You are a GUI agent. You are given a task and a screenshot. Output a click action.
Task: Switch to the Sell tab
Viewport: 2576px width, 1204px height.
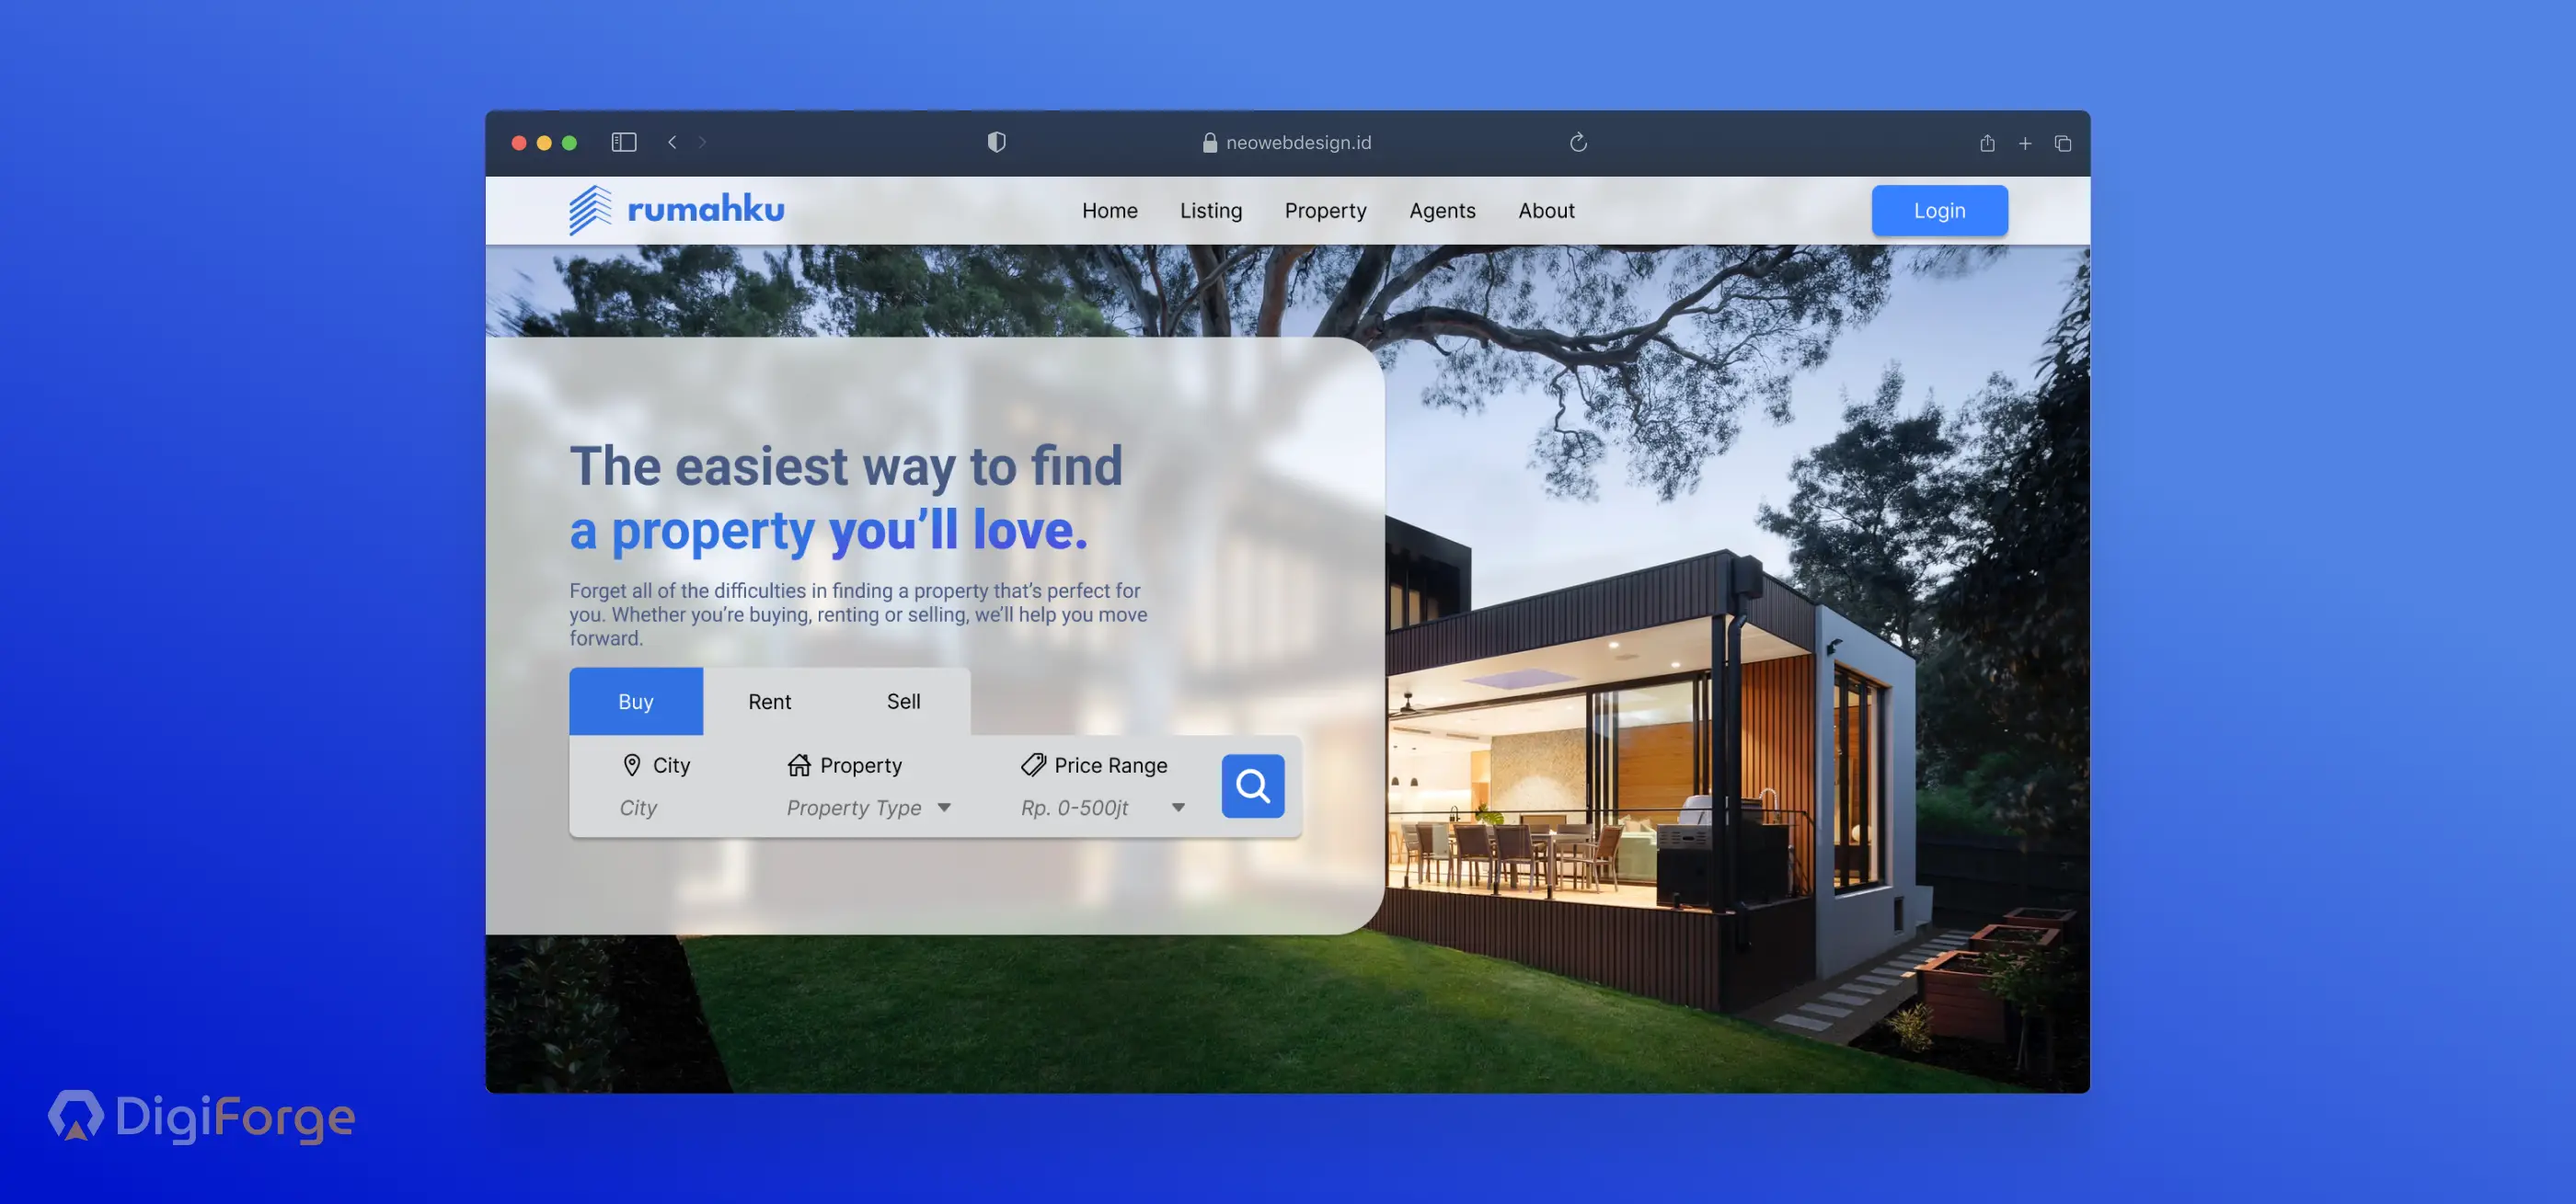tap(903, 701)
